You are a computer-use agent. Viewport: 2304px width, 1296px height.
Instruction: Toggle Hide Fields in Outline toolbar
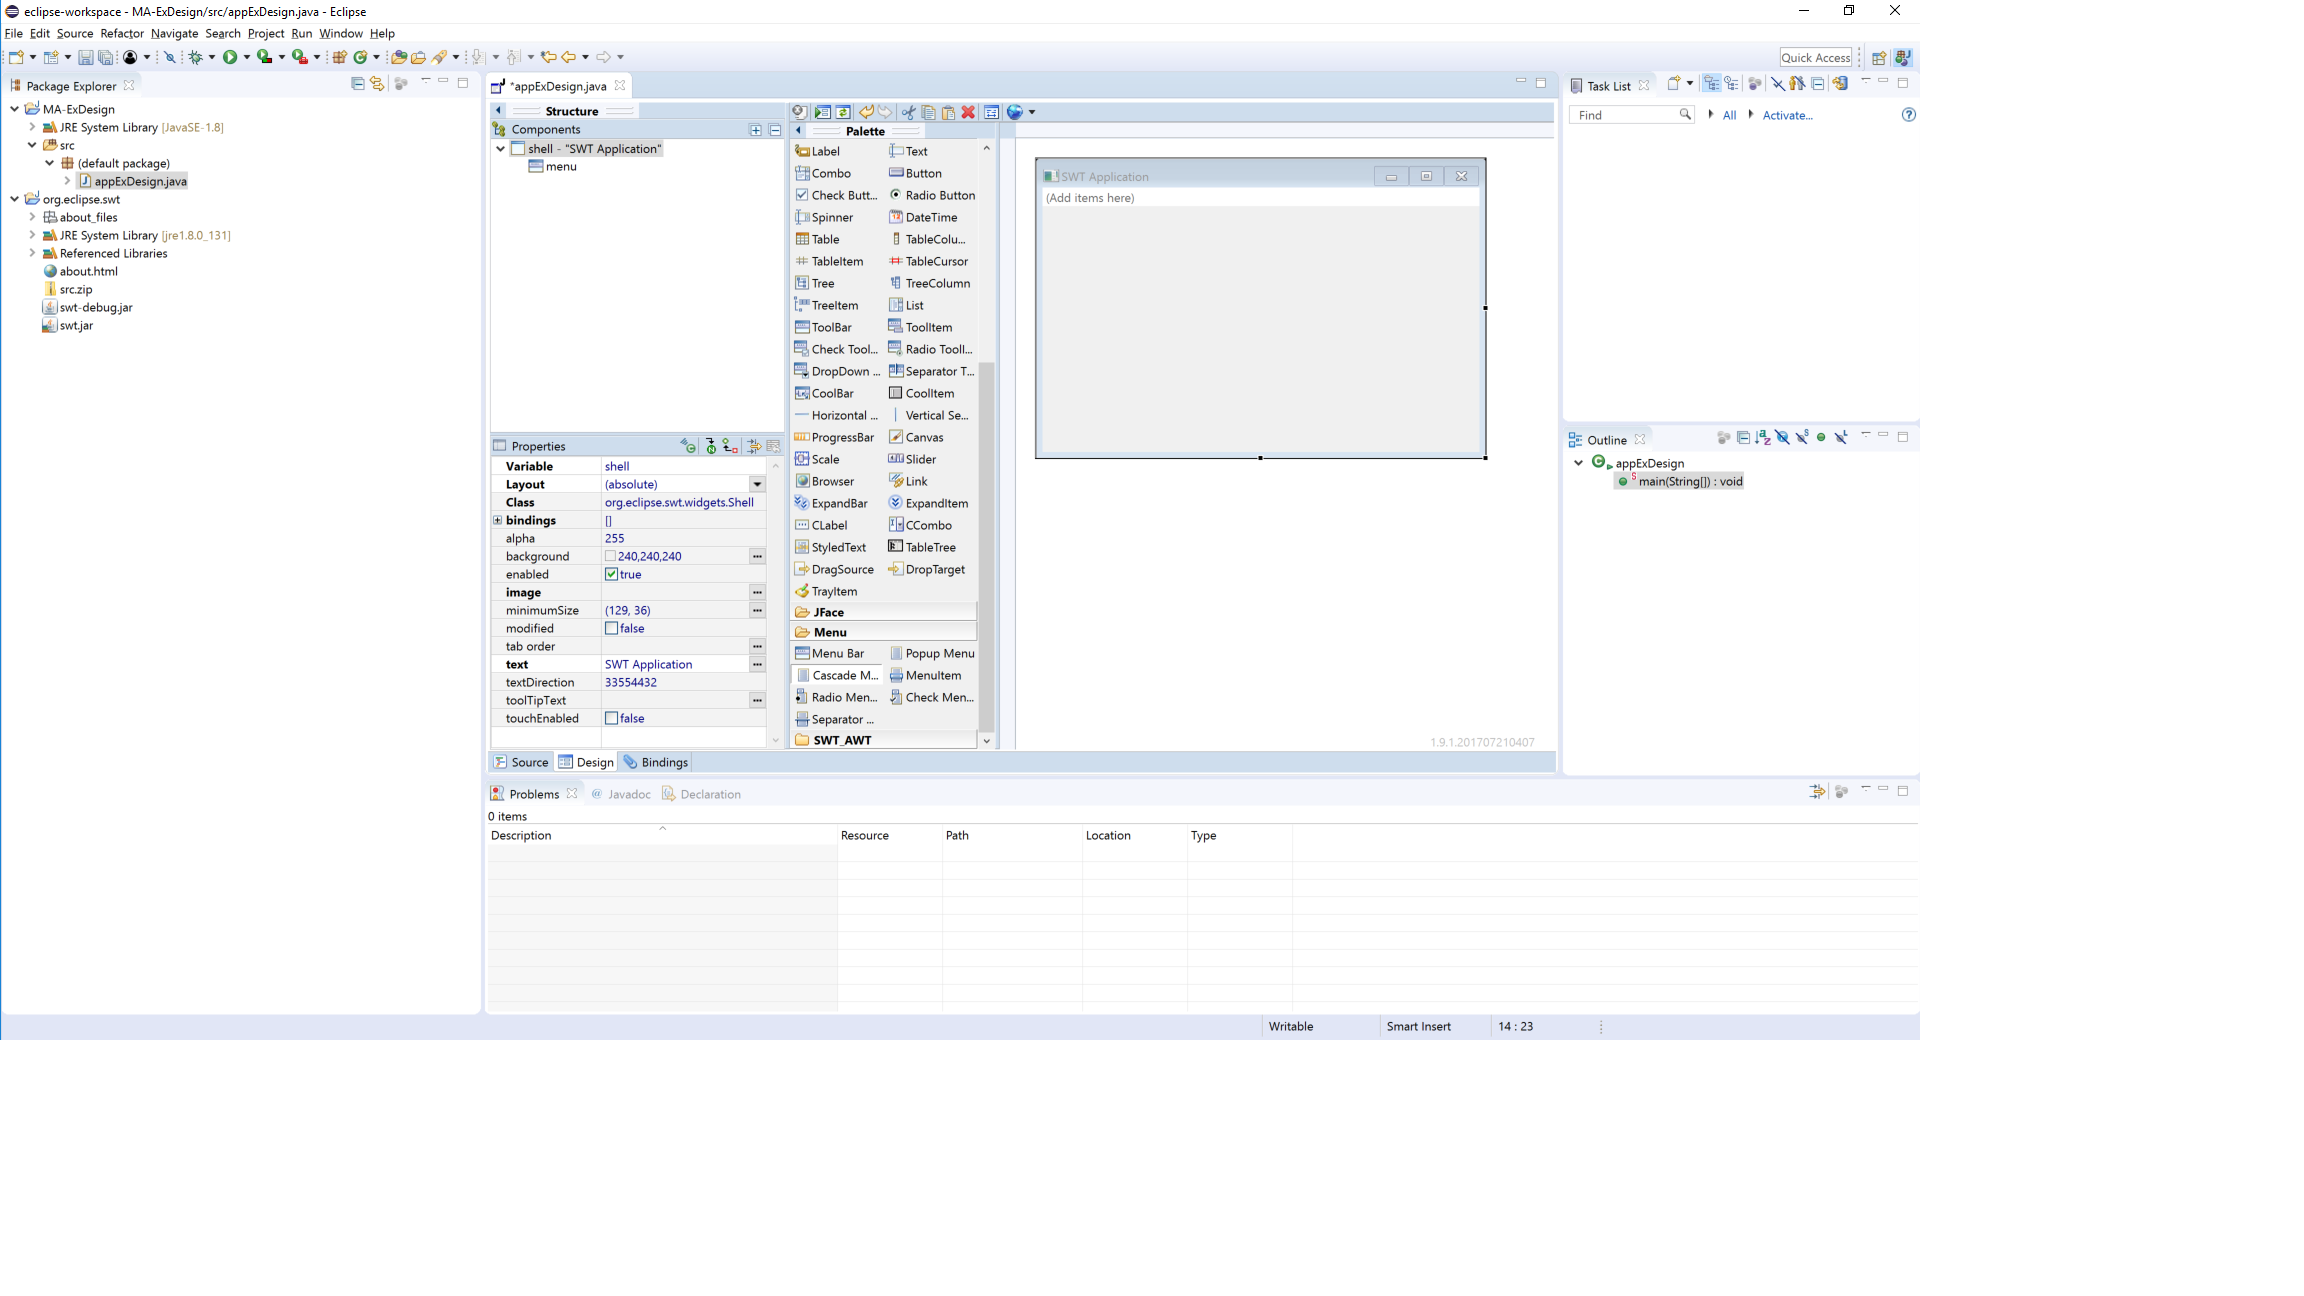point(1782,438)
